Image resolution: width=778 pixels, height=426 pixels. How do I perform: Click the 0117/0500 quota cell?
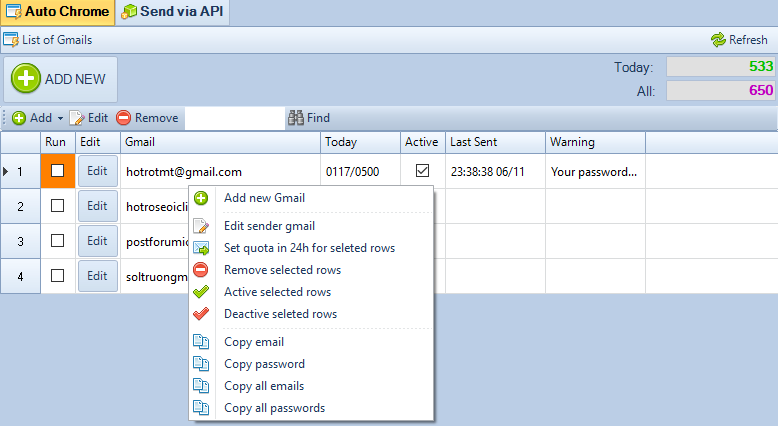coord(360,172)
